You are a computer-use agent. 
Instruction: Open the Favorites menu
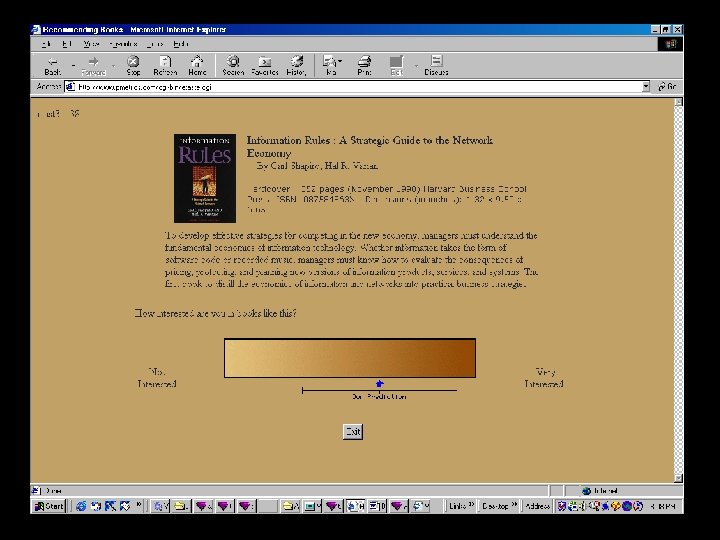click(123, 44)
